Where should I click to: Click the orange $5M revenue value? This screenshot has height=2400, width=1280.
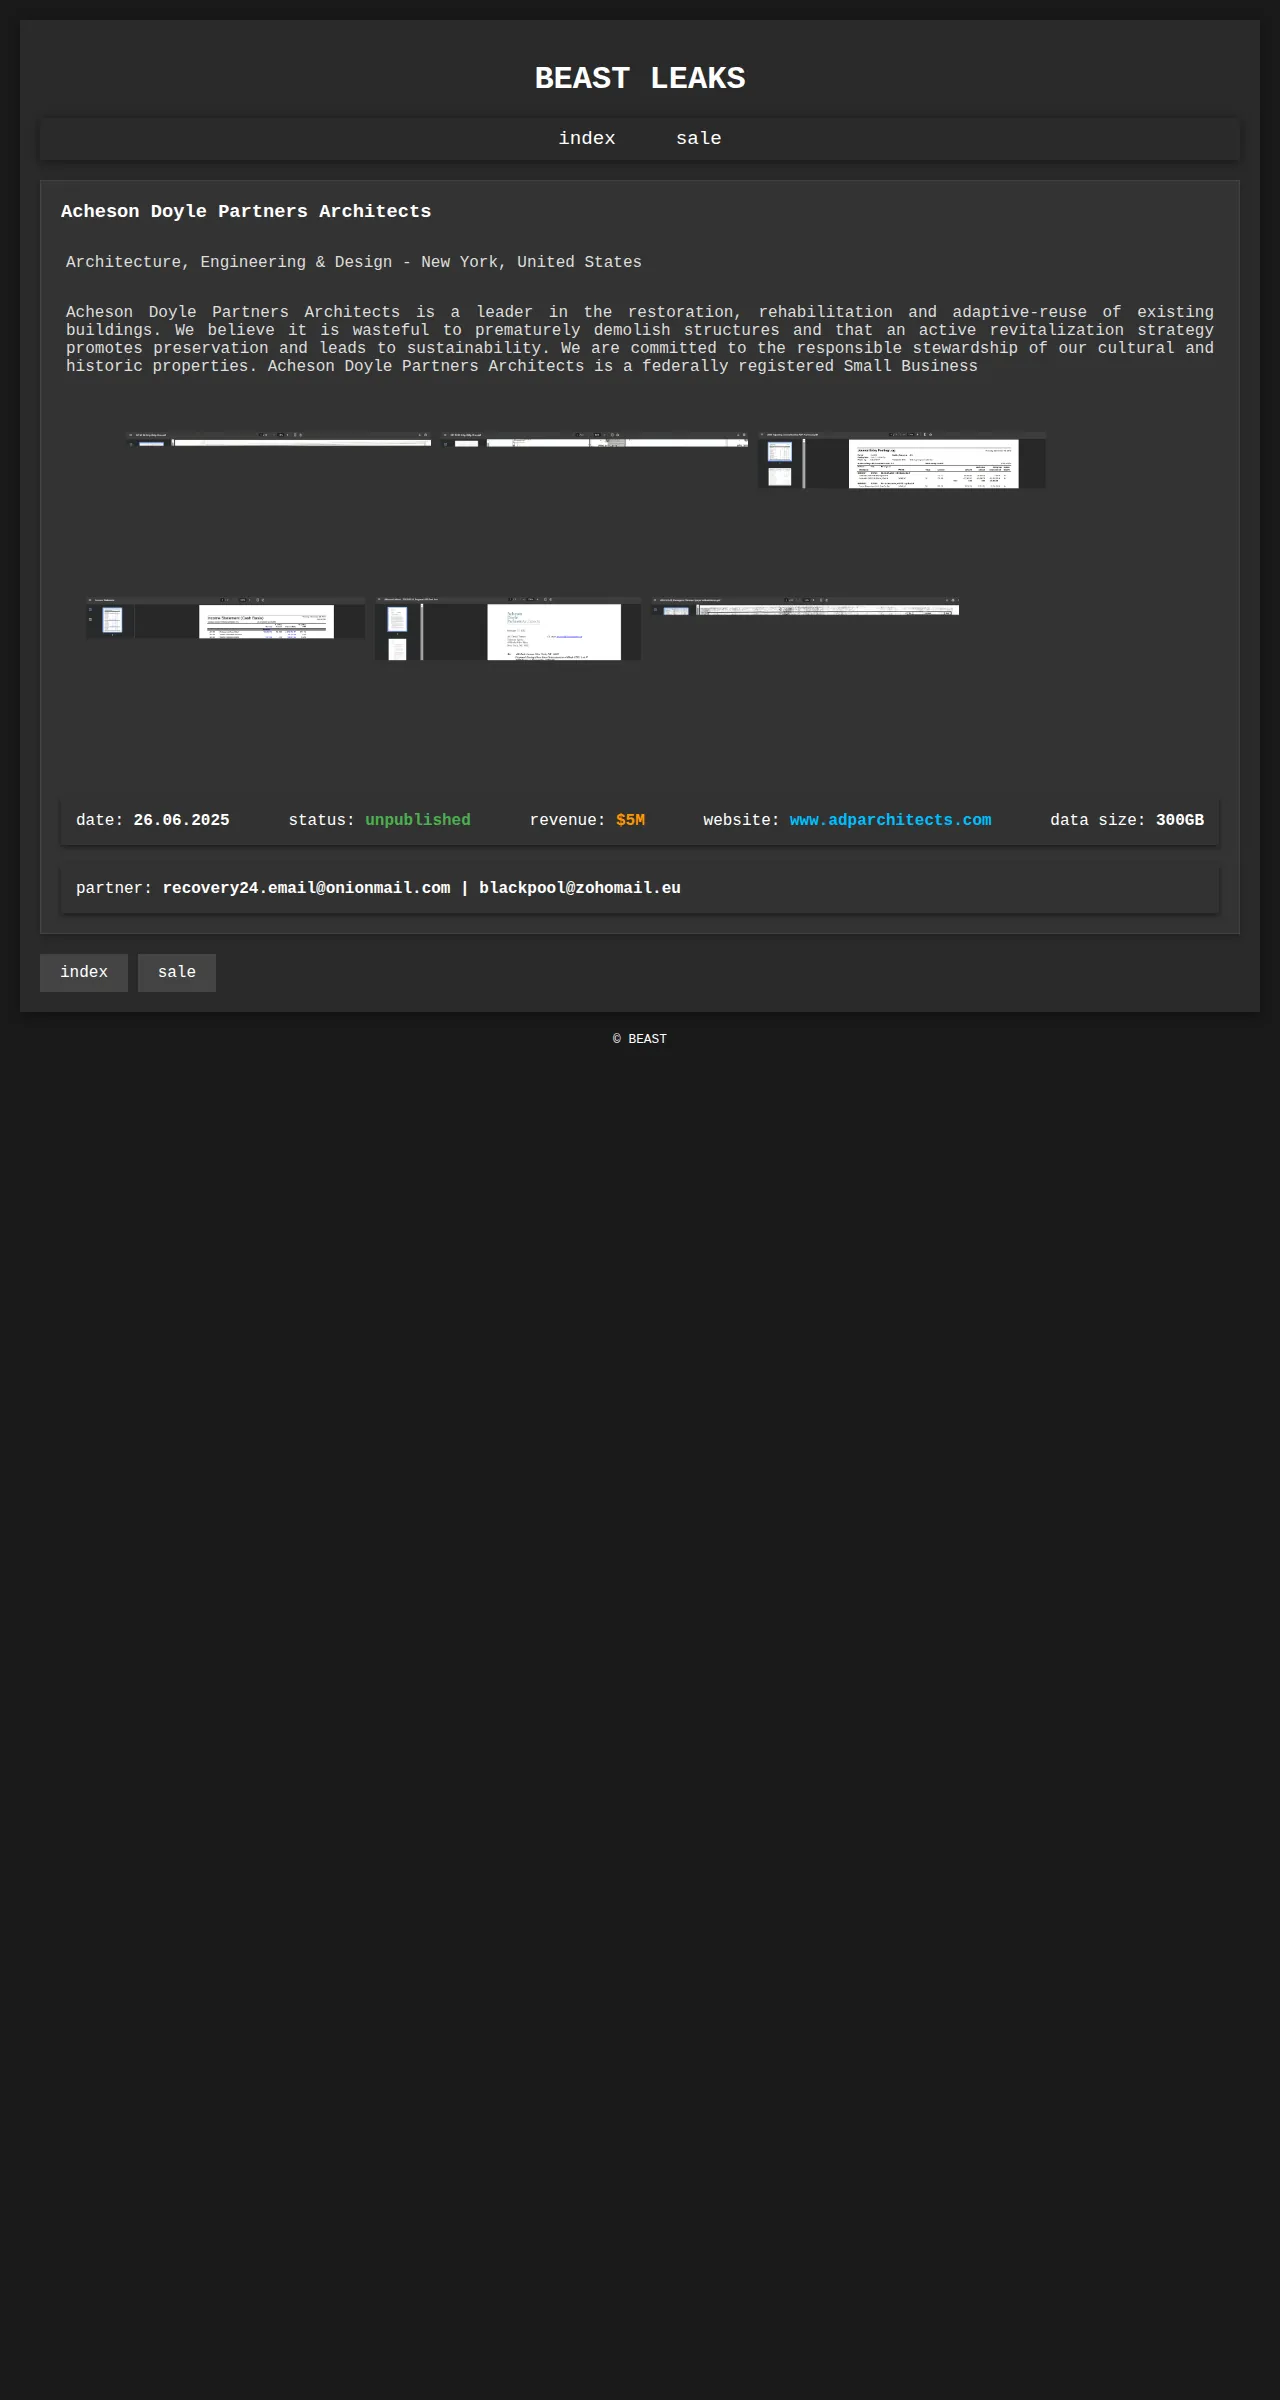pos(630,820)
